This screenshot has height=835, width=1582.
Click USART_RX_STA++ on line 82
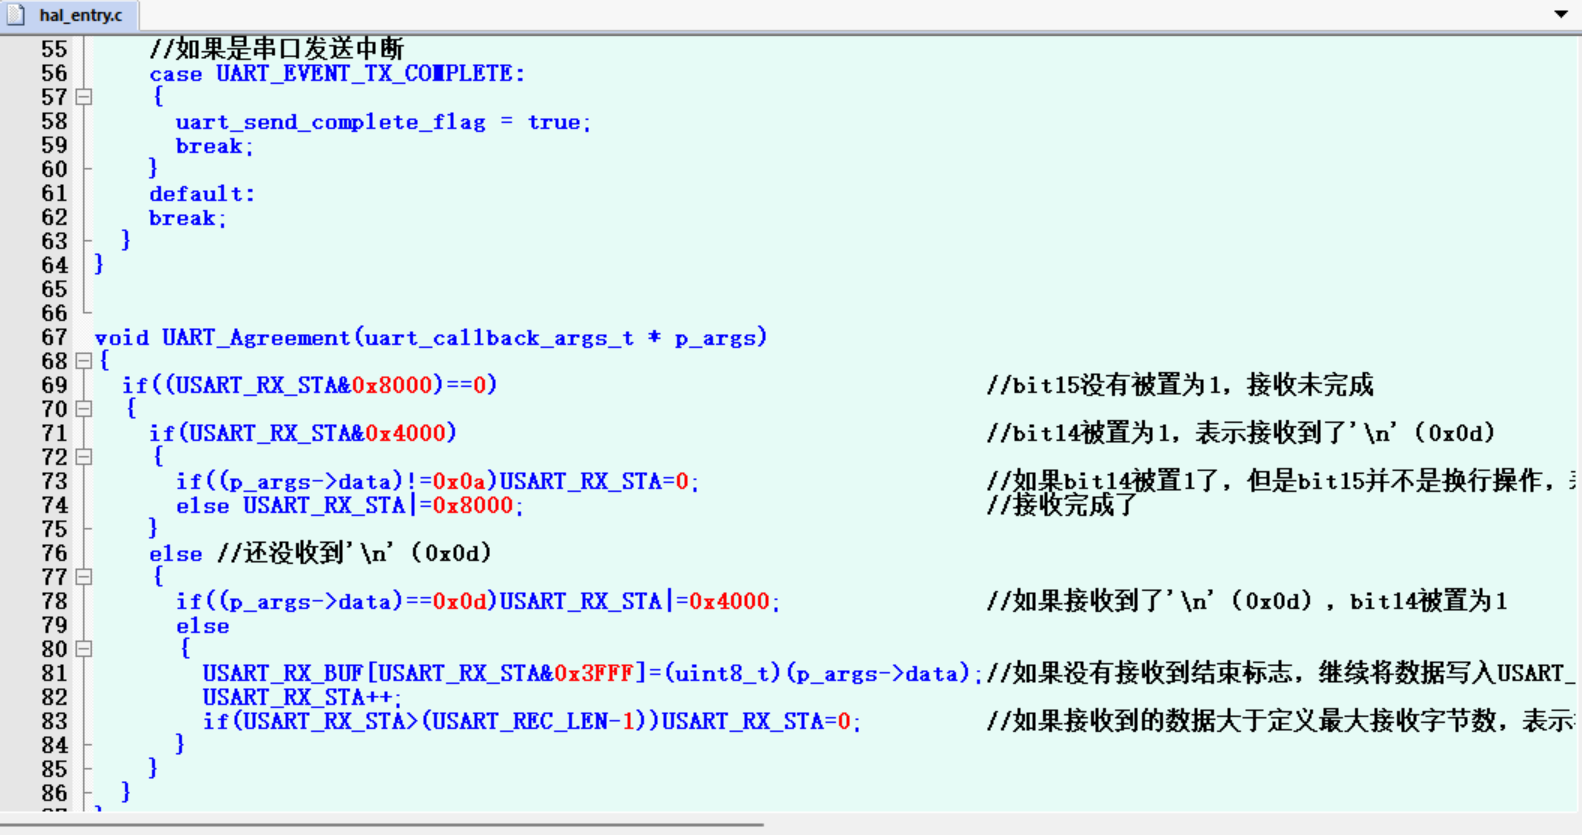pyautogui.click(x=297, y=697)
